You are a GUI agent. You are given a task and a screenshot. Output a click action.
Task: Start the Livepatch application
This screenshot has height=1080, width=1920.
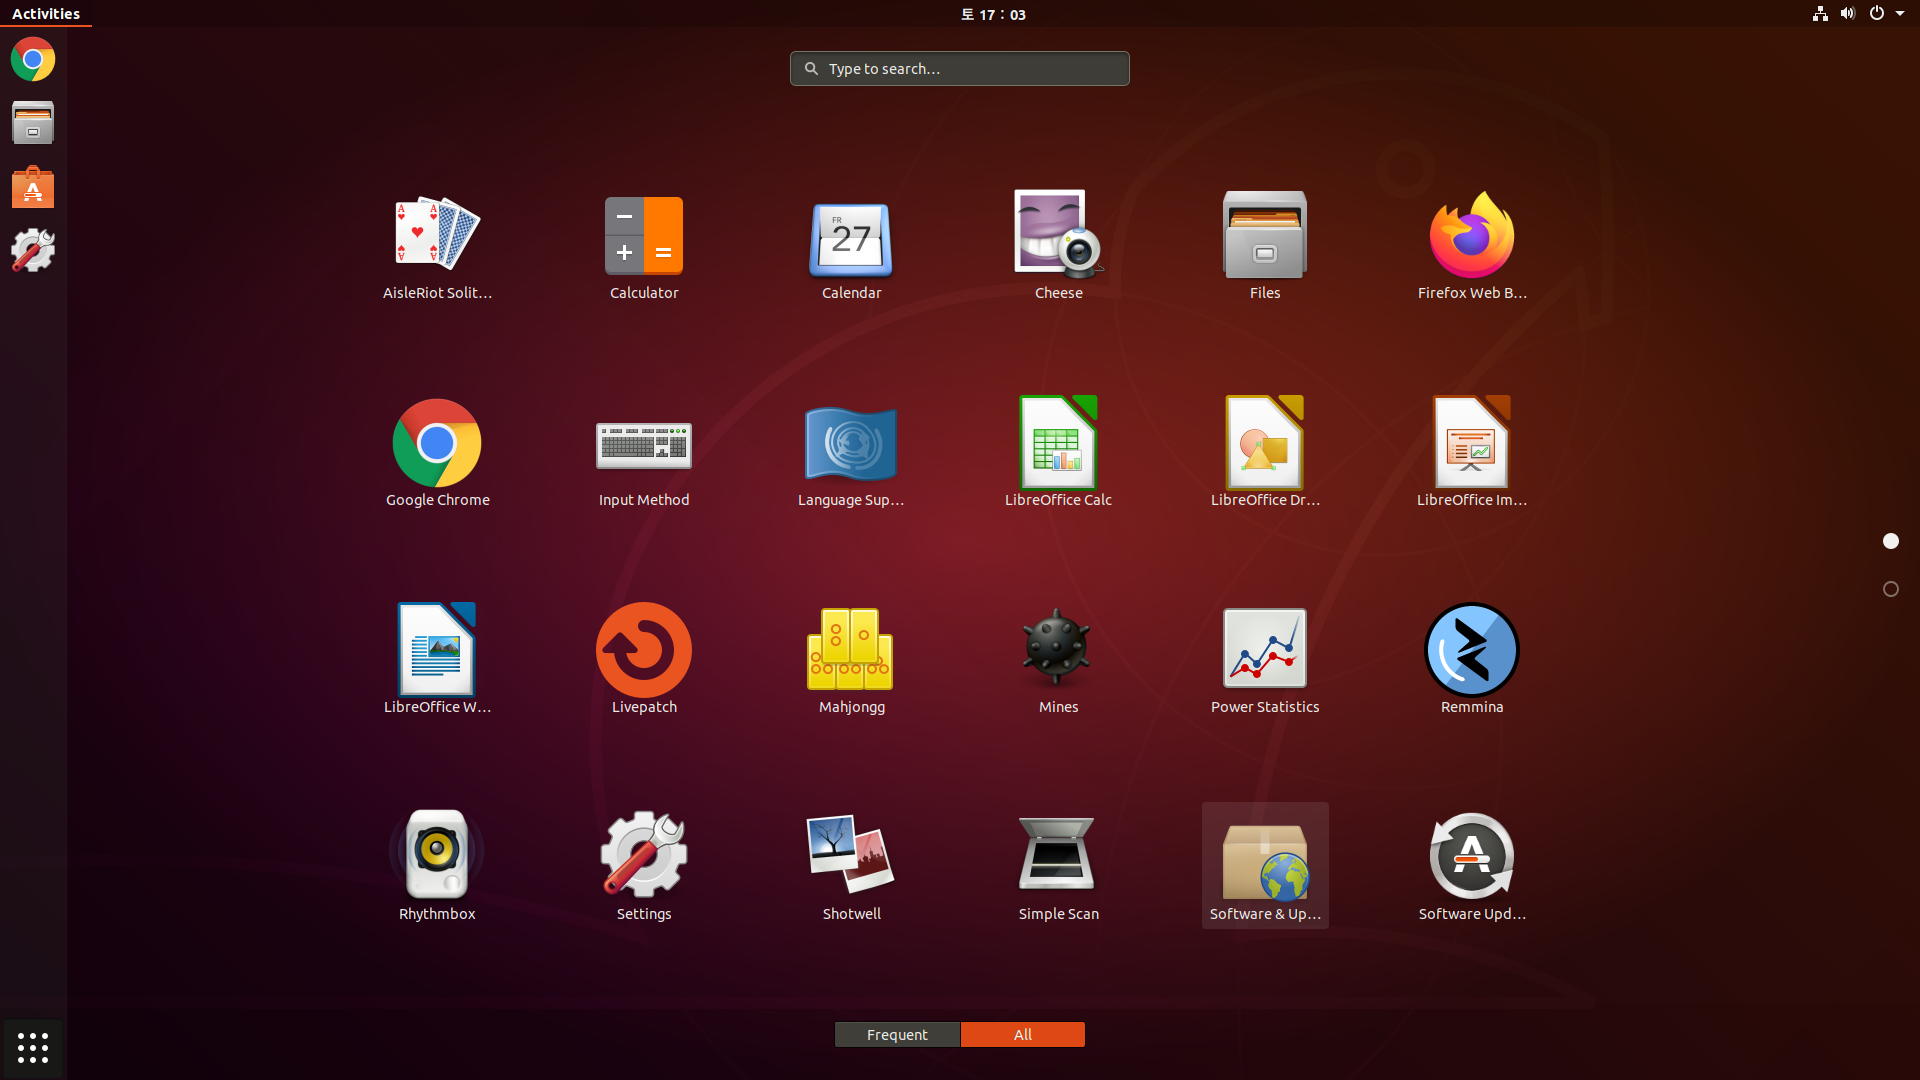pyautogui.click(x=643, y=651)
